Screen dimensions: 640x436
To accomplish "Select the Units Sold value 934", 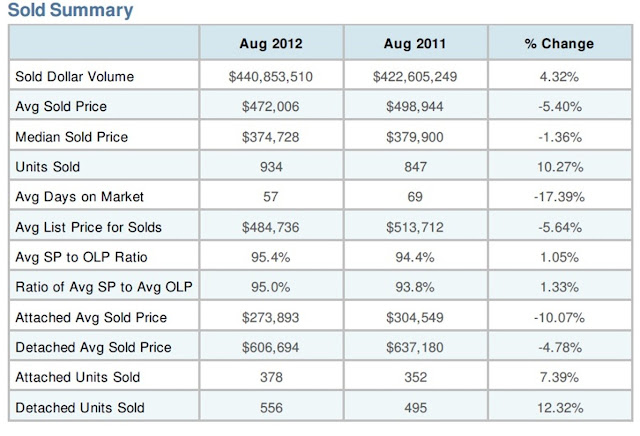I will tap(271, 167).
